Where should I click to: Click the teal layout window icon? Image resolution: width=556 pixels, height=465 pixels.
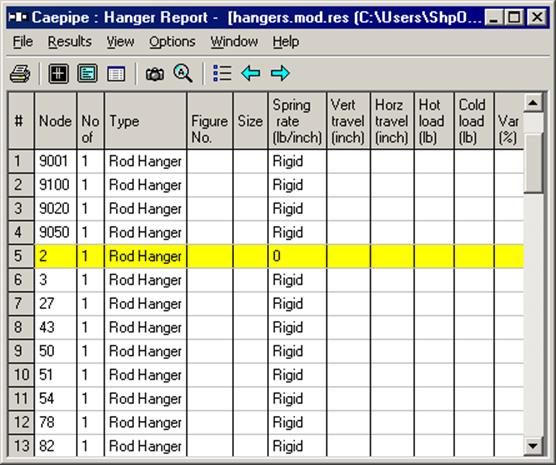coord(87,73)
